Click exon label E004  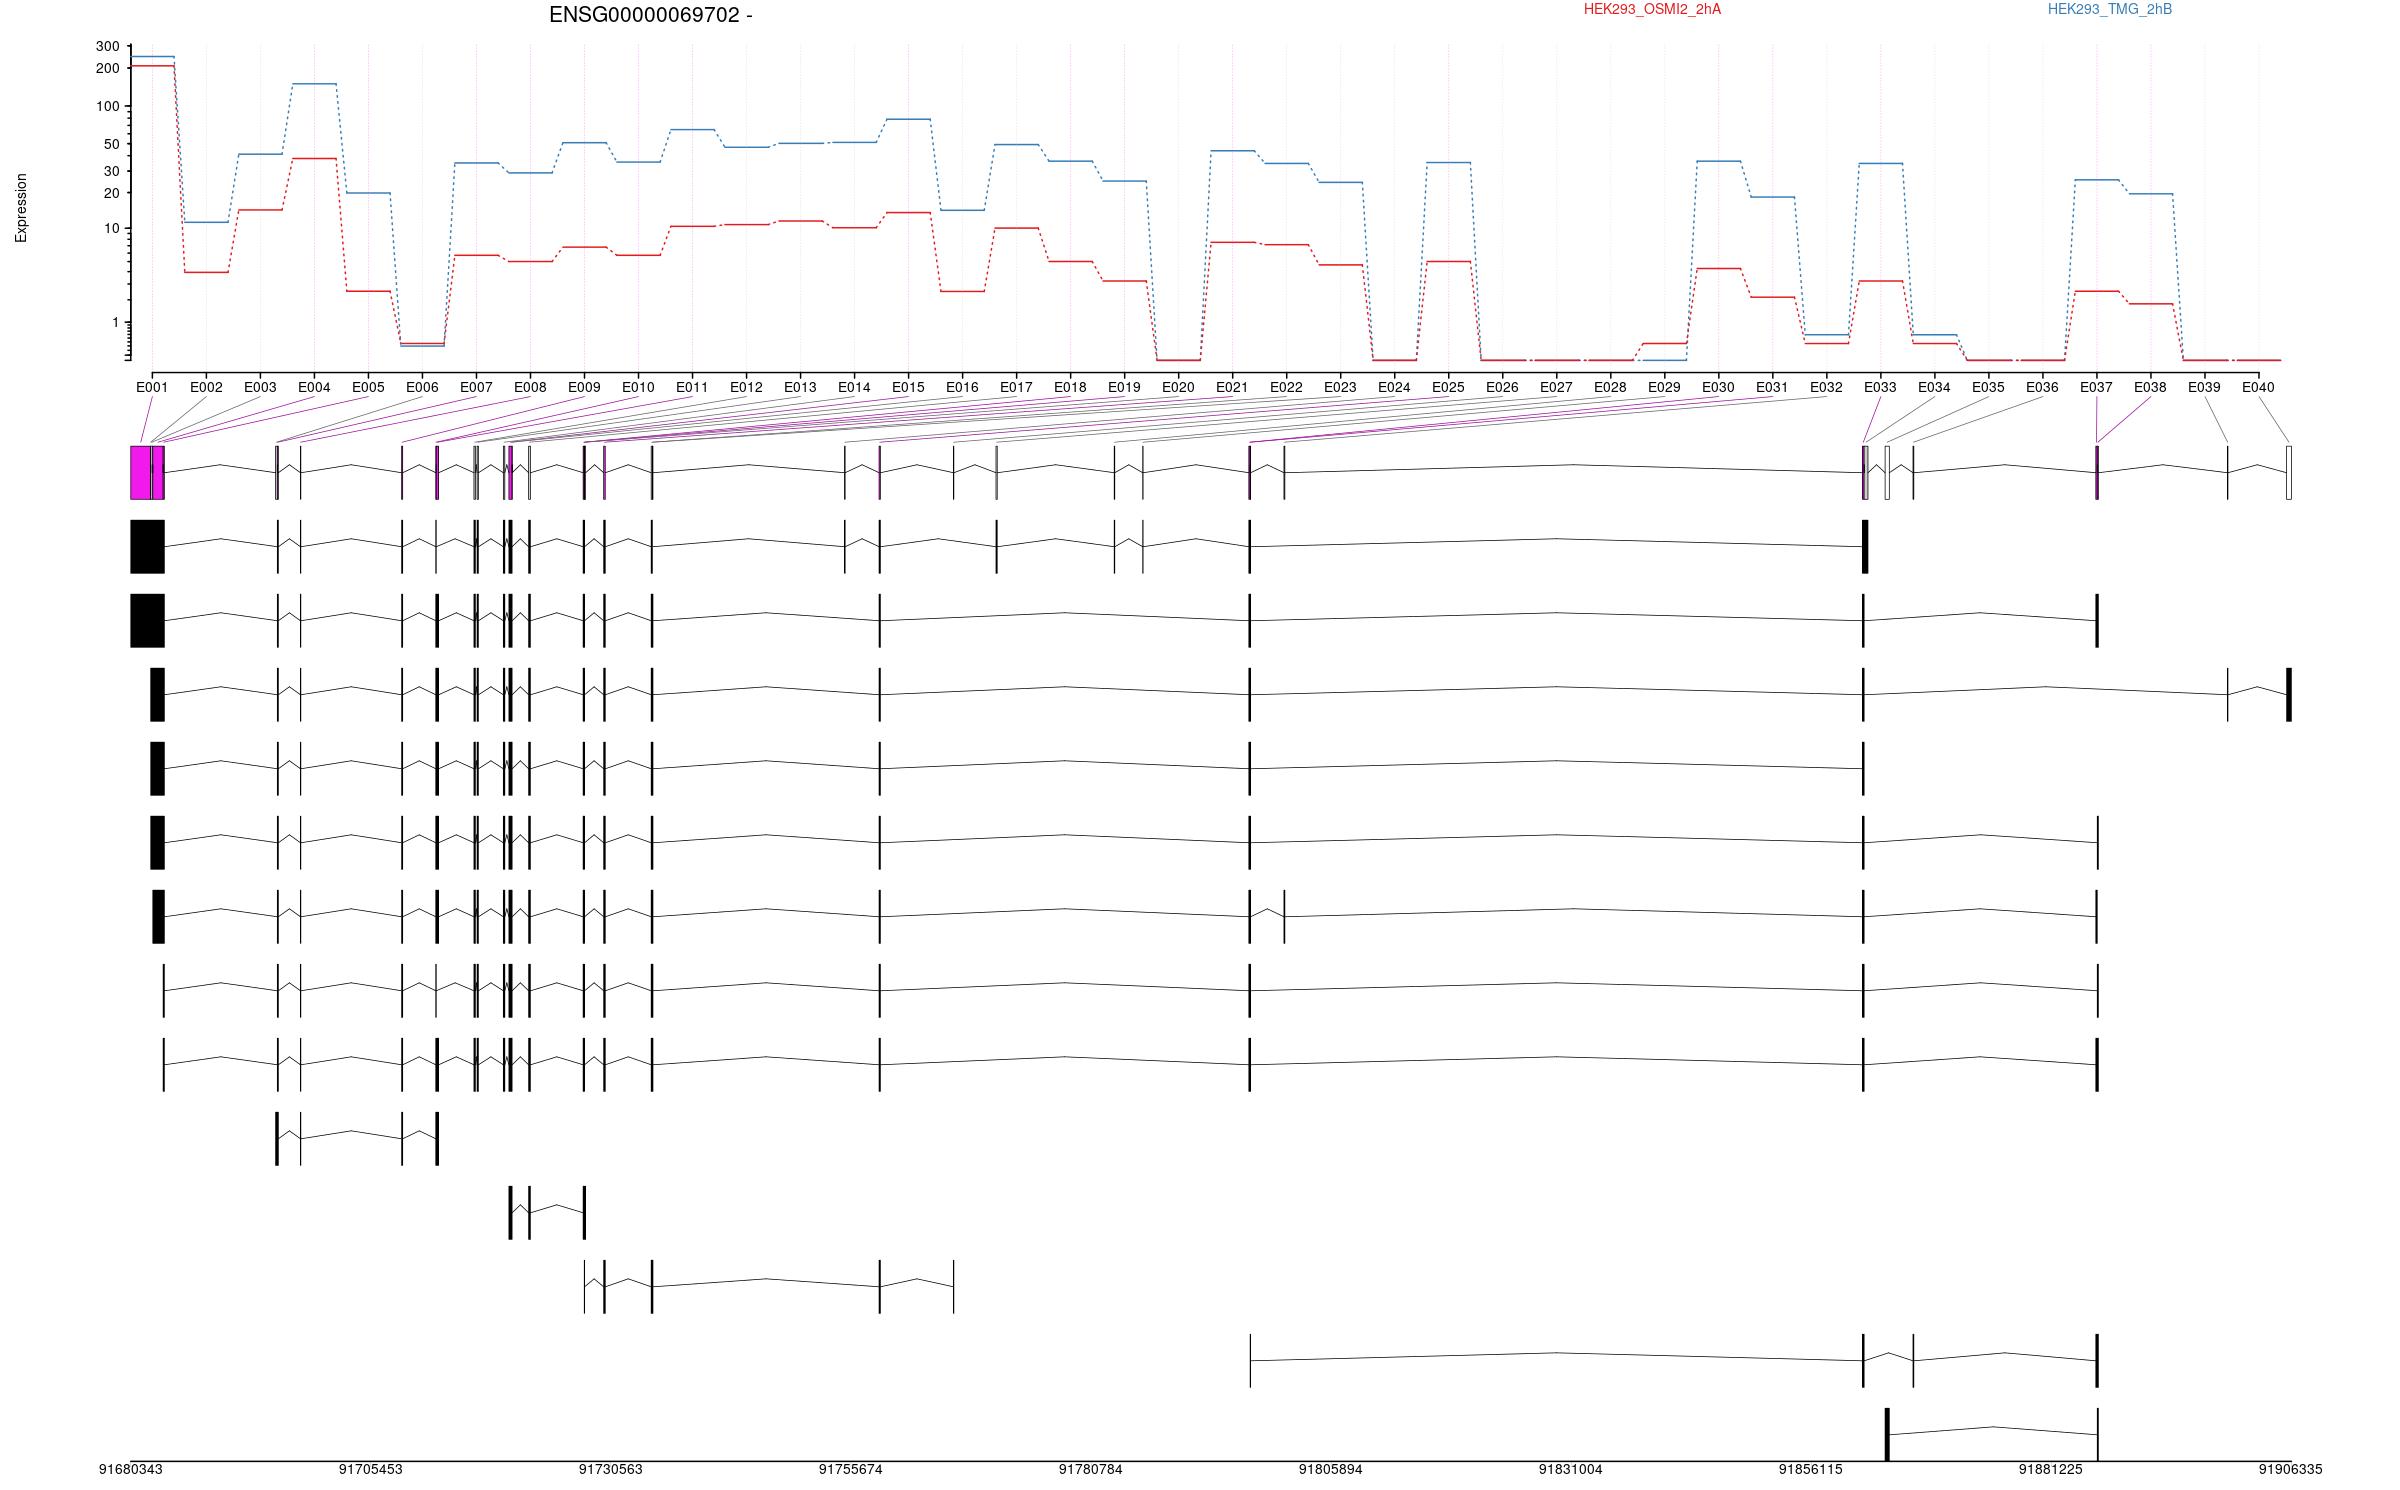point(314,387)
